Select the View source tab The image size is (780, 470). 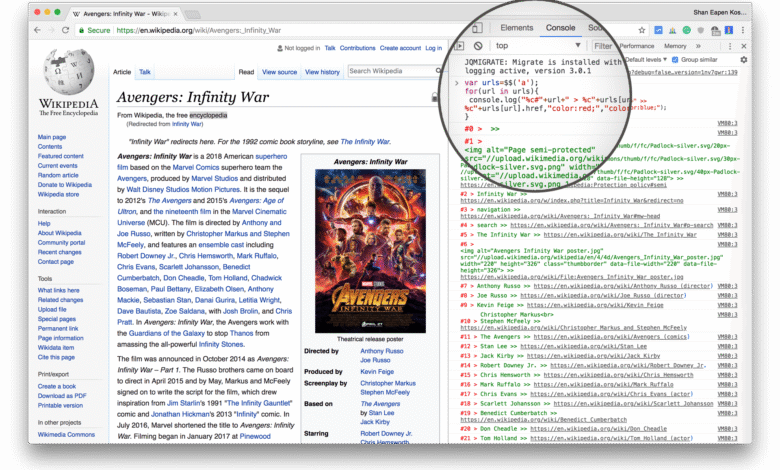[280, 72]
